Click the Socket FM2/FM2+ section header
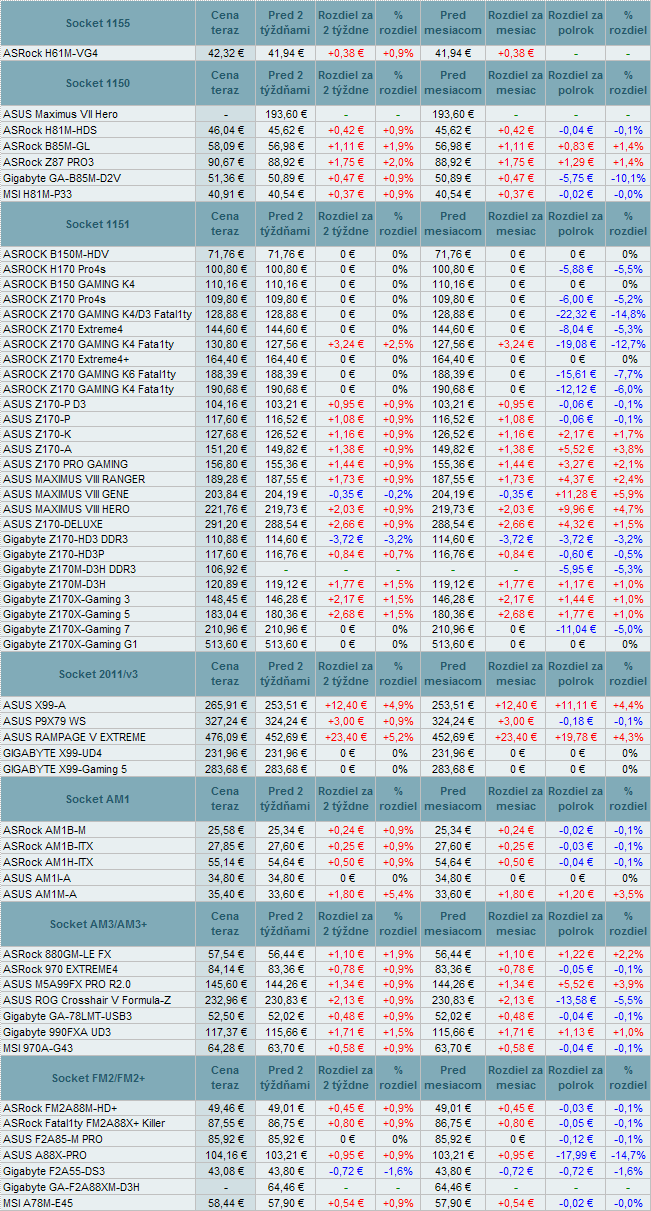651x1211 pixels. tap(97, 1078)
